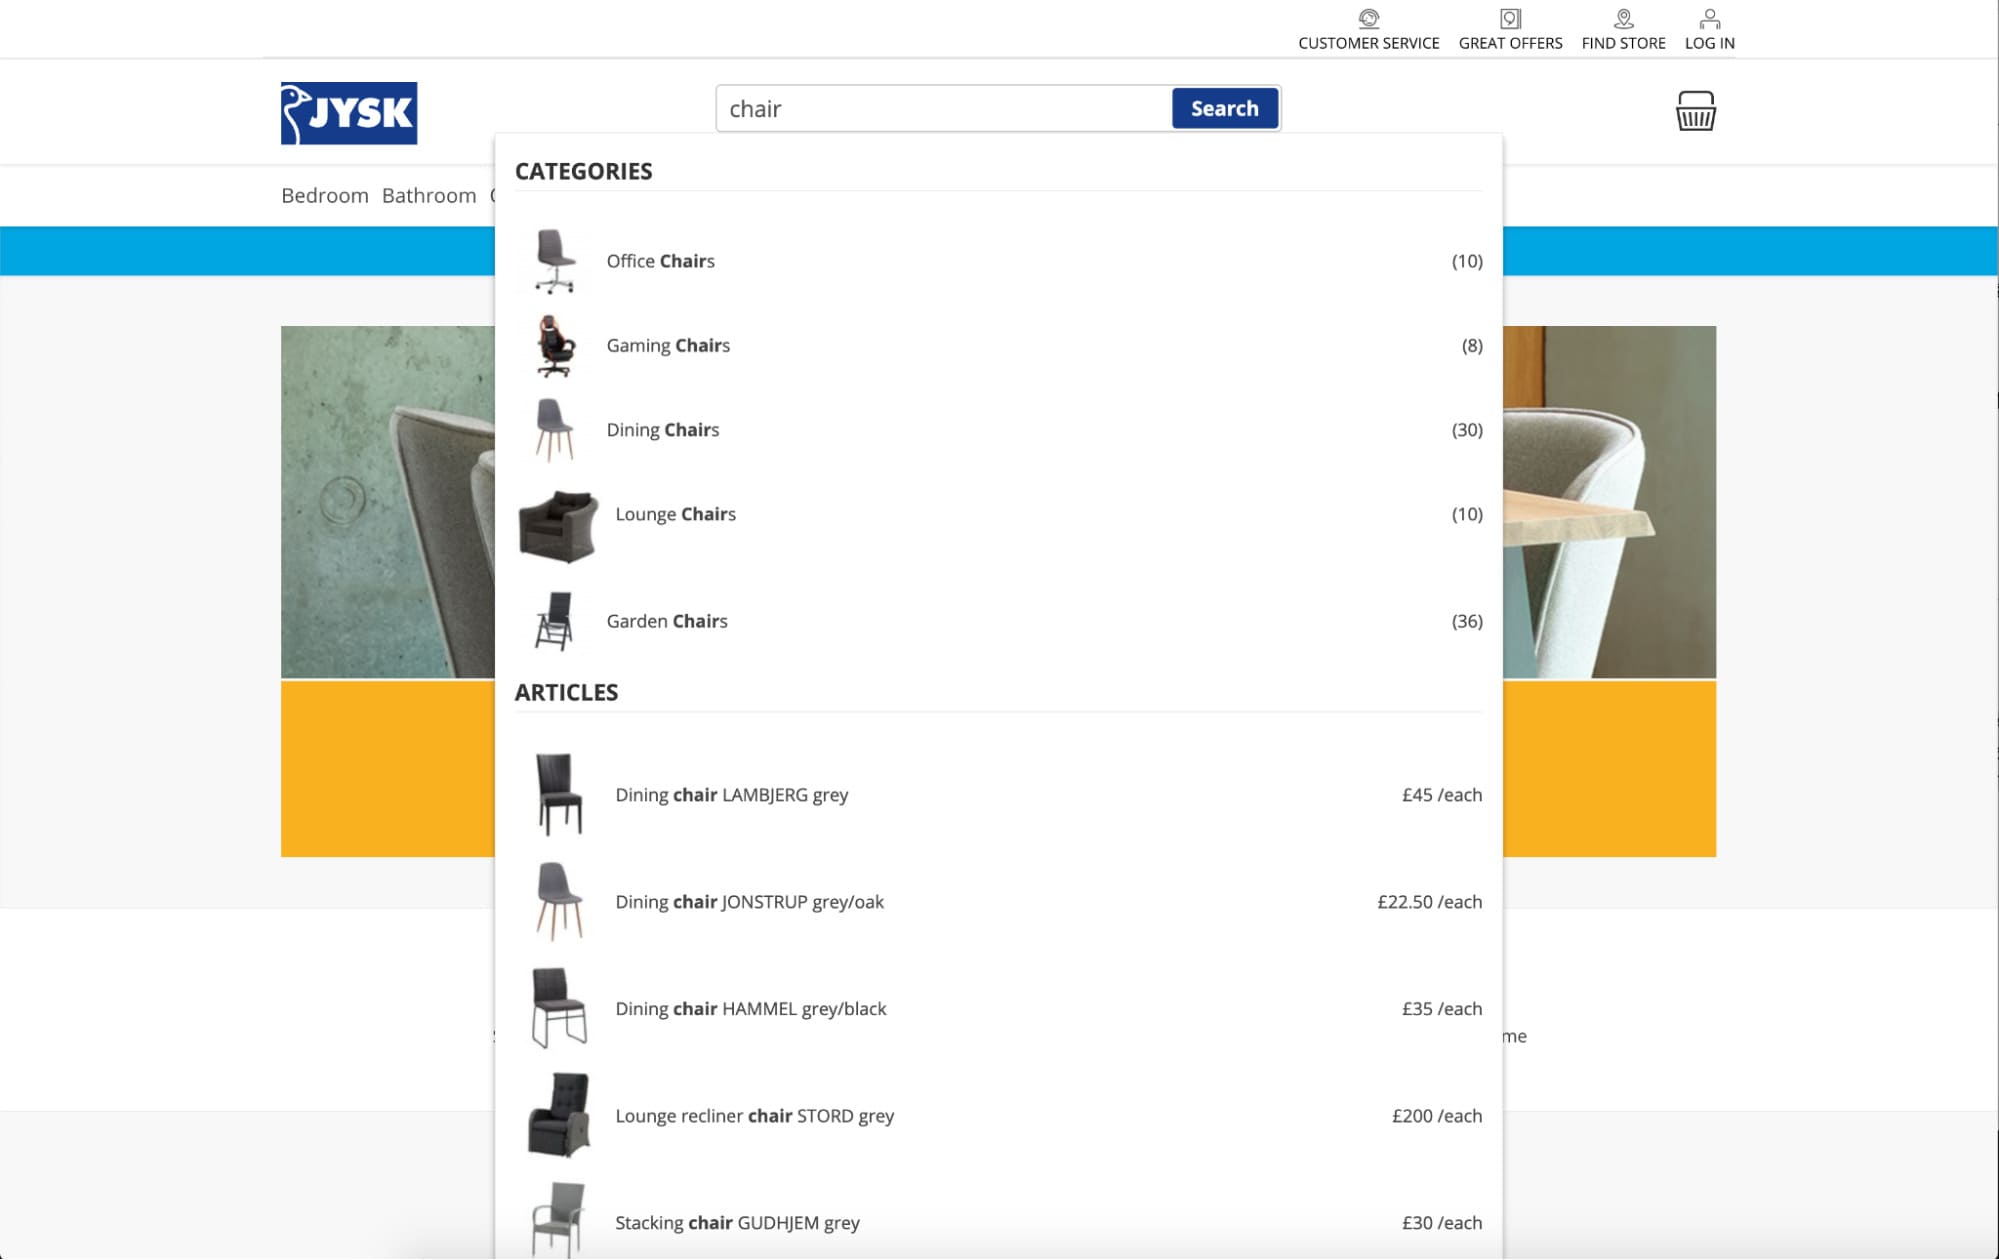Click the Dining Chairs thumbnail image
The width and height of the screenshot is (1999, 1260).
555,430
